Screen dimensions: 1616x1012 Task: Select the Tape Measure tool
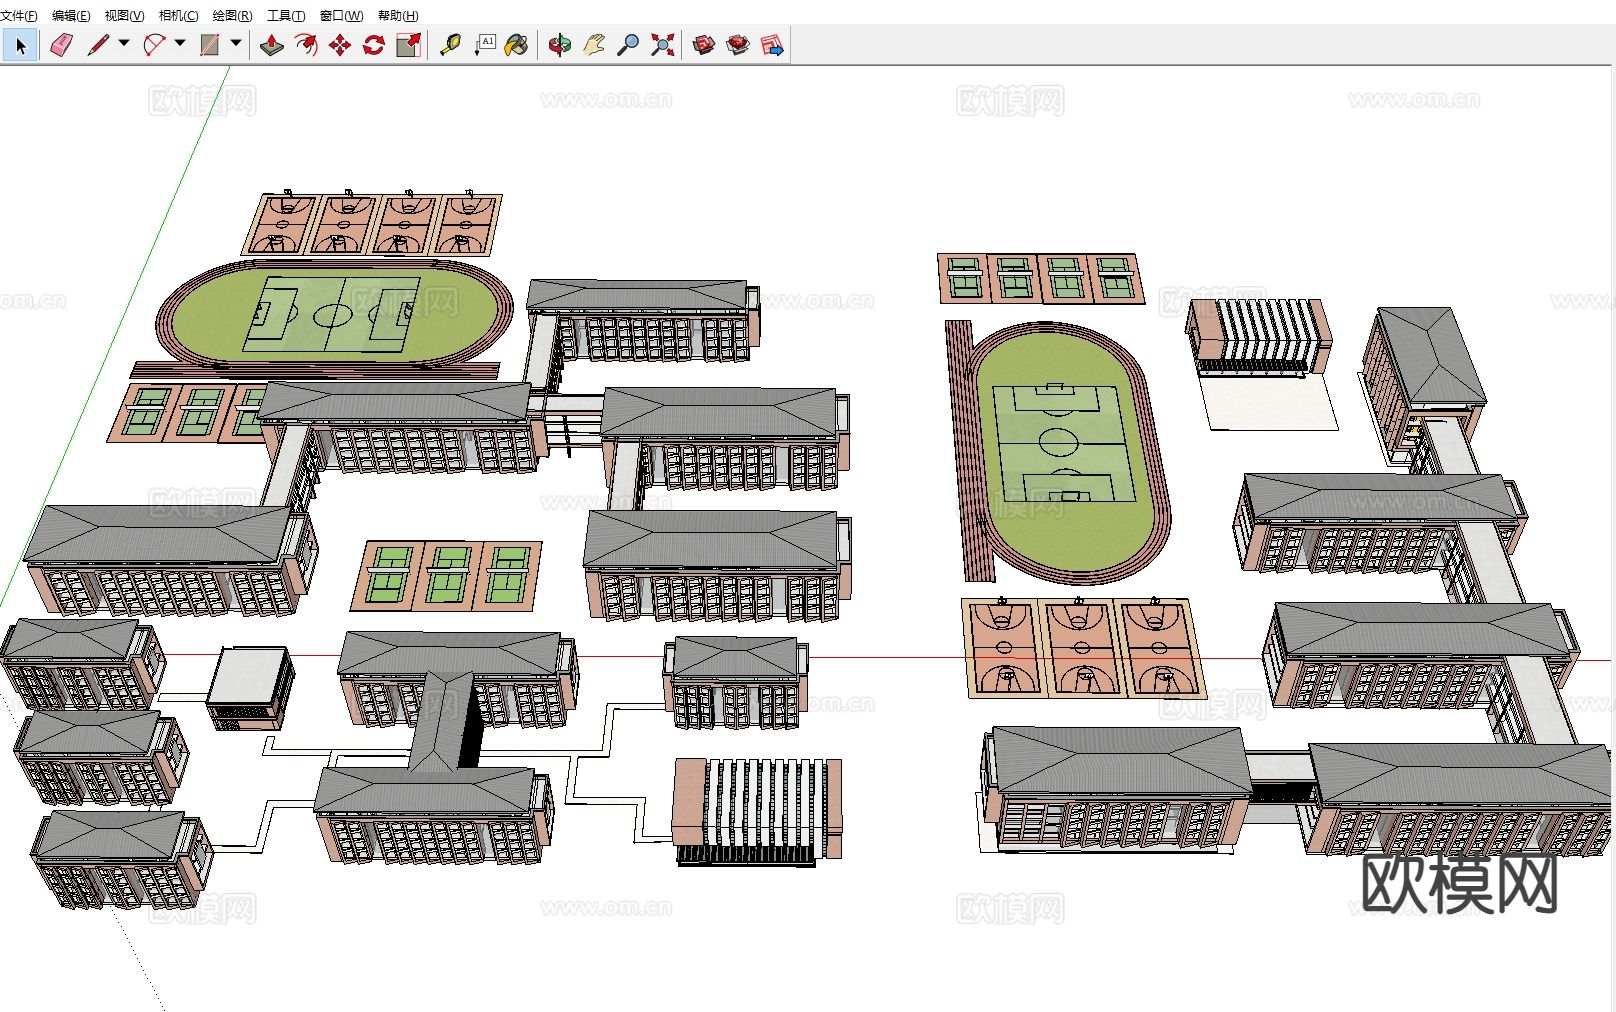click(x=450, y=45)
